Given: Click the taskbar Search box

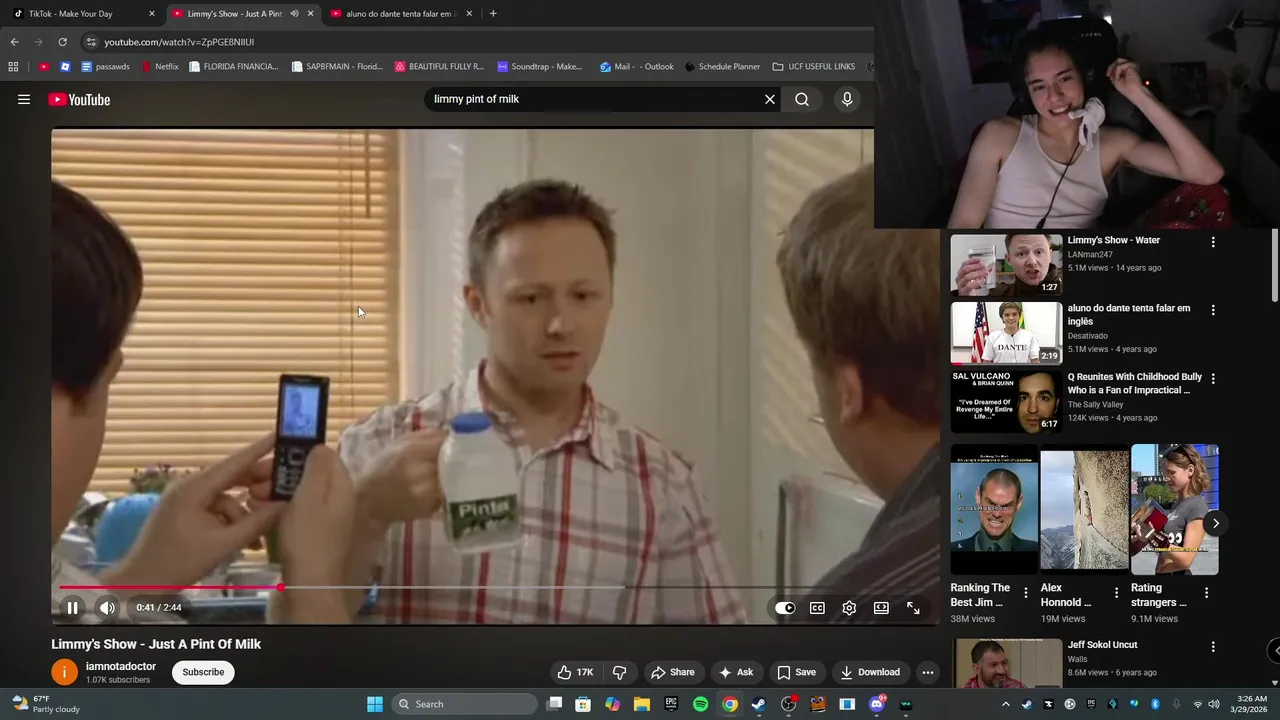Looking at the screenshot, I should [465, 704].
